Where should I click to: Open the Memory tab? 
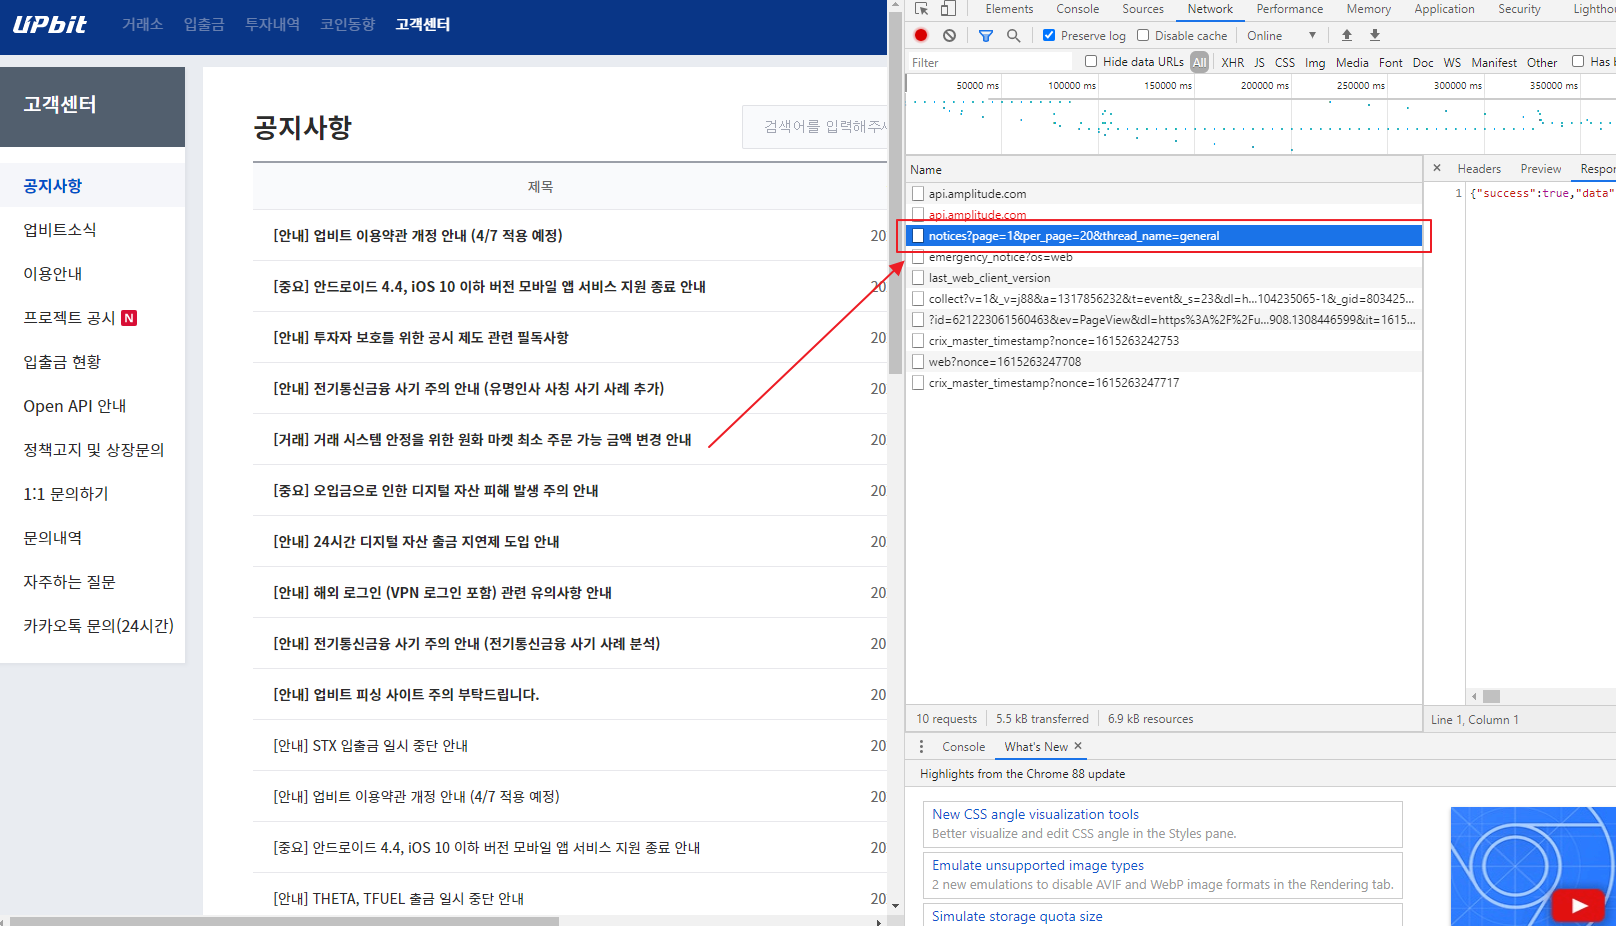tap(1368, 9)
